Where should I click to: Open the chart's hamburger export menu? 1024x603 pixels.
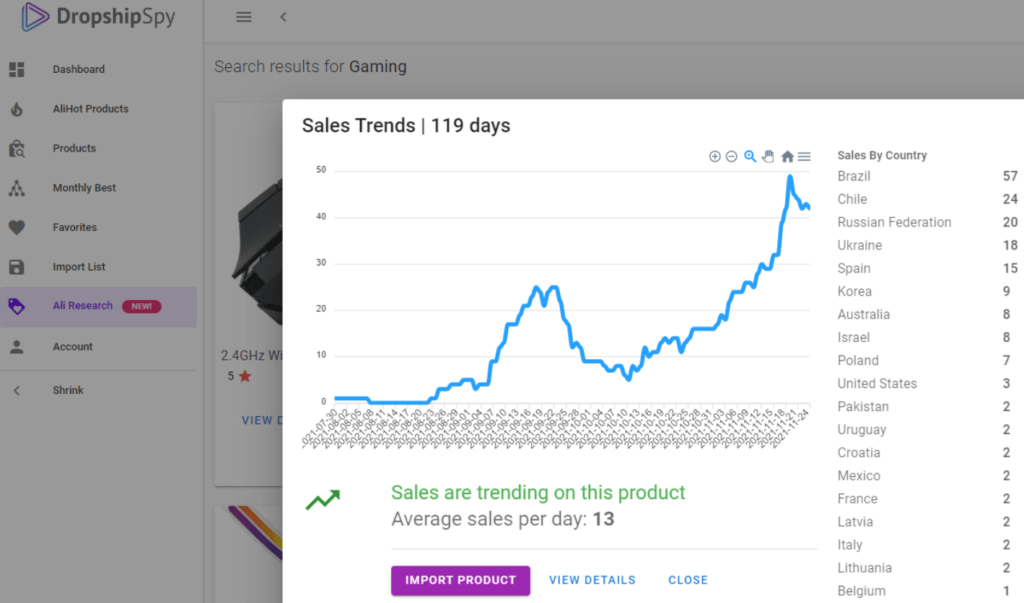(x=805, y=156)
